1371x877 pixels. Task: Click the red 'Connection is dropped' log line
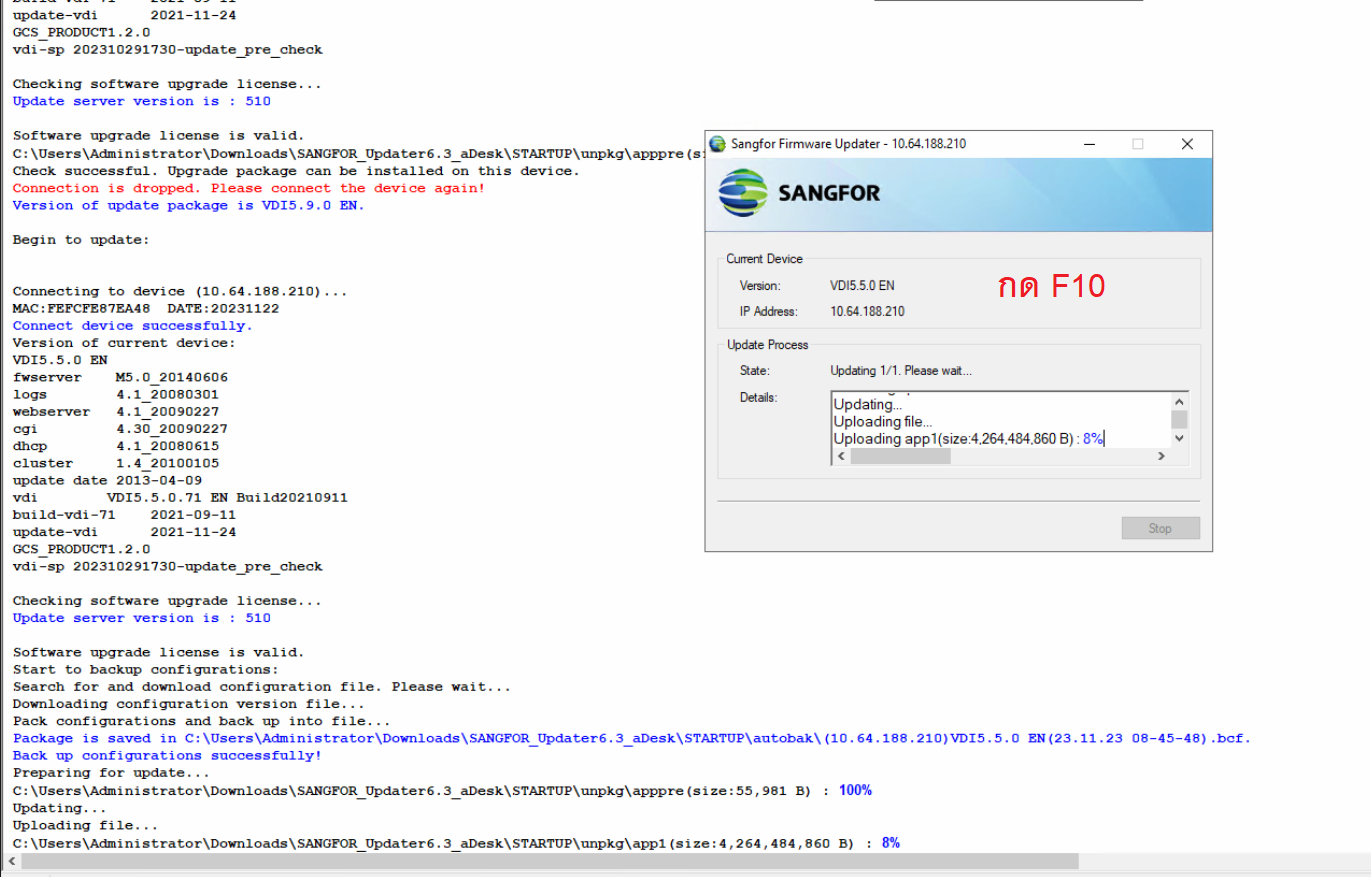coord(249,188)
